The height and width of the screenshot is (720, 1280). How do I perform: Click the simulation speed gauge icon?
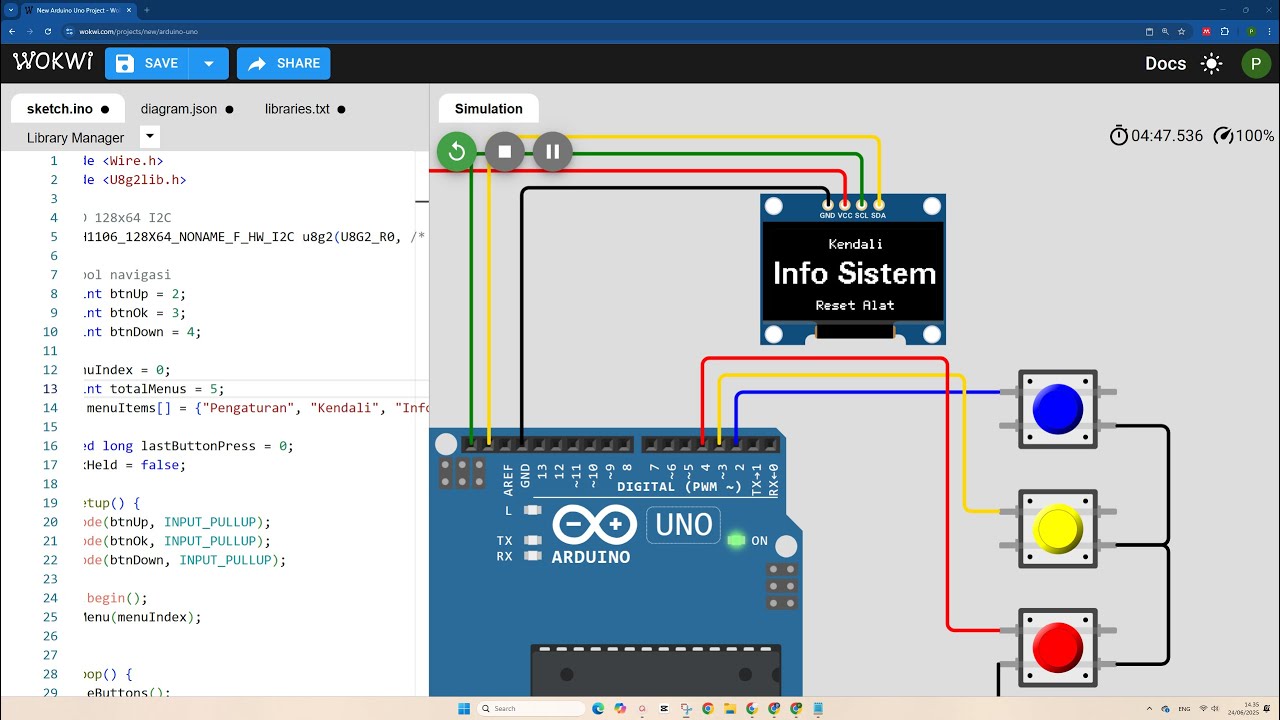point(1223,135)
